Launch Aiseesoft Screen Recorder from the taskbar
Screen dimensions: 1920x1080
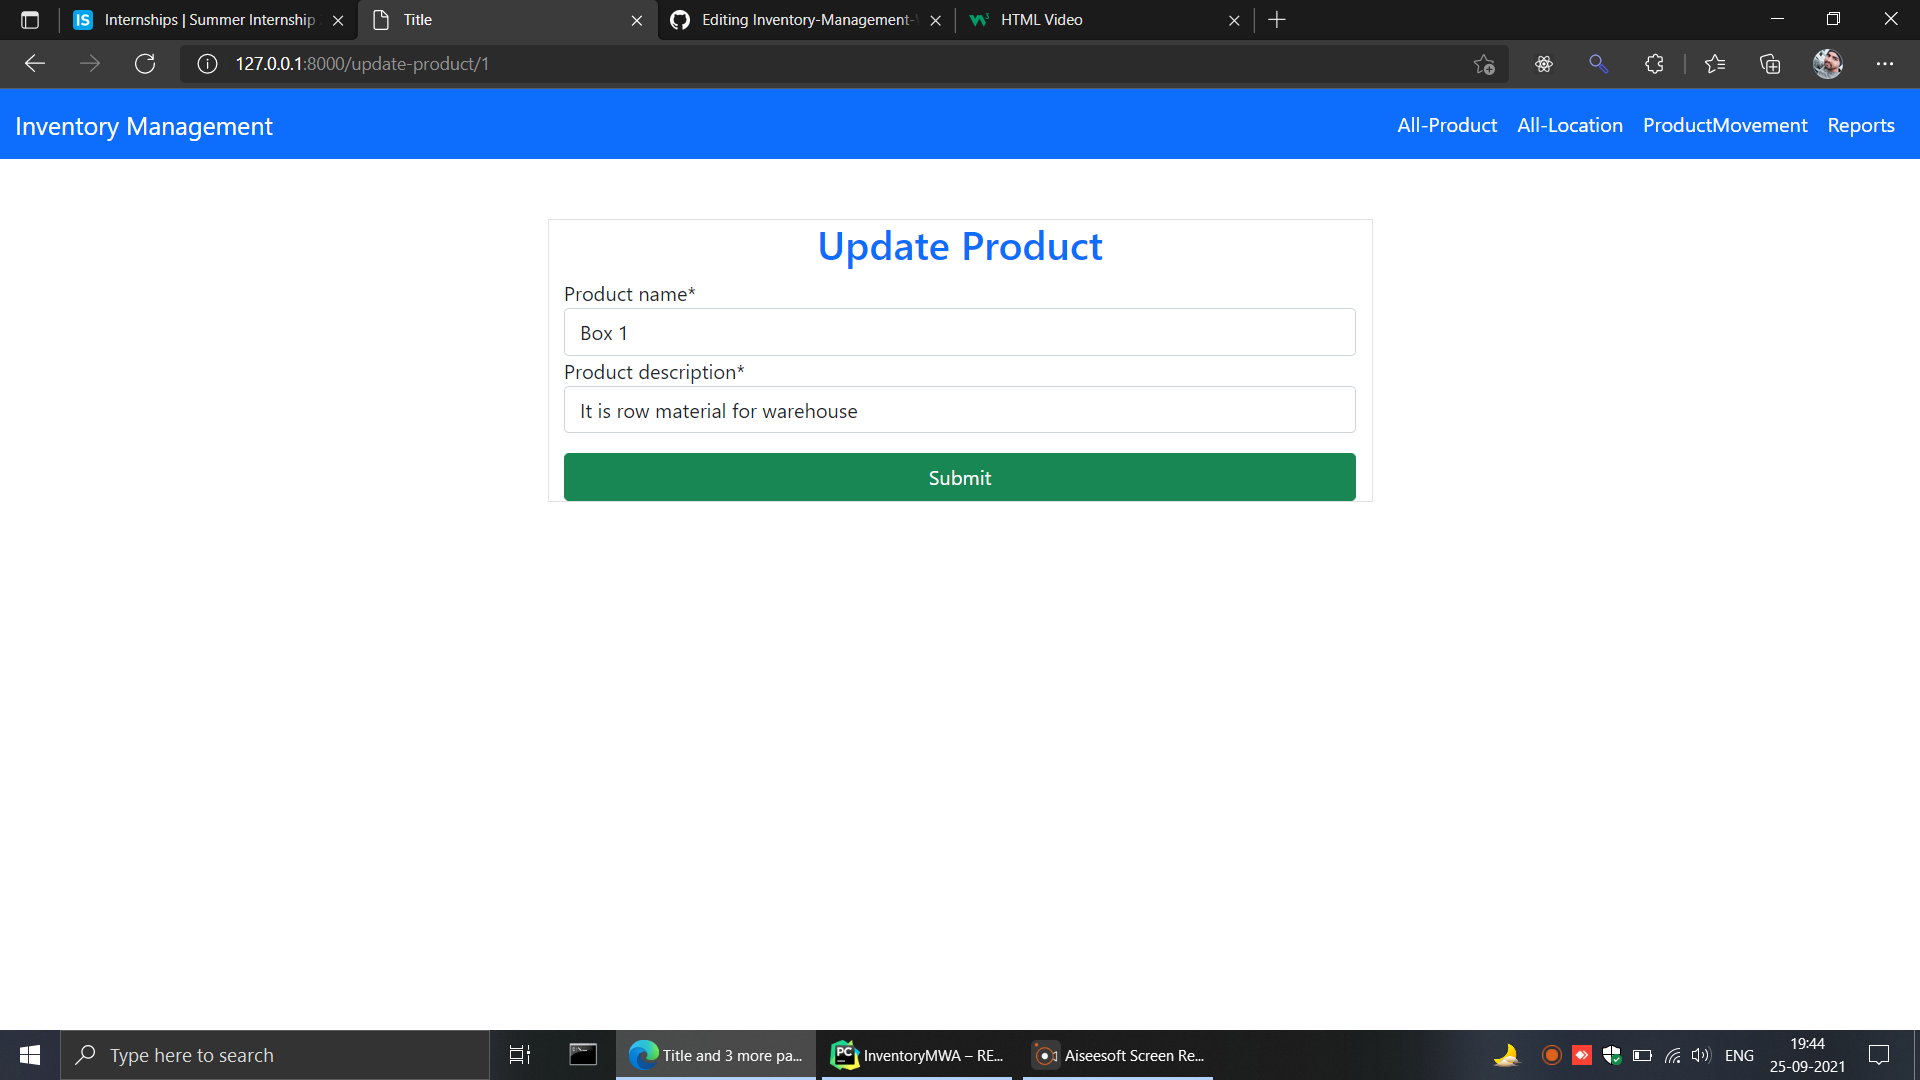1117,1055
